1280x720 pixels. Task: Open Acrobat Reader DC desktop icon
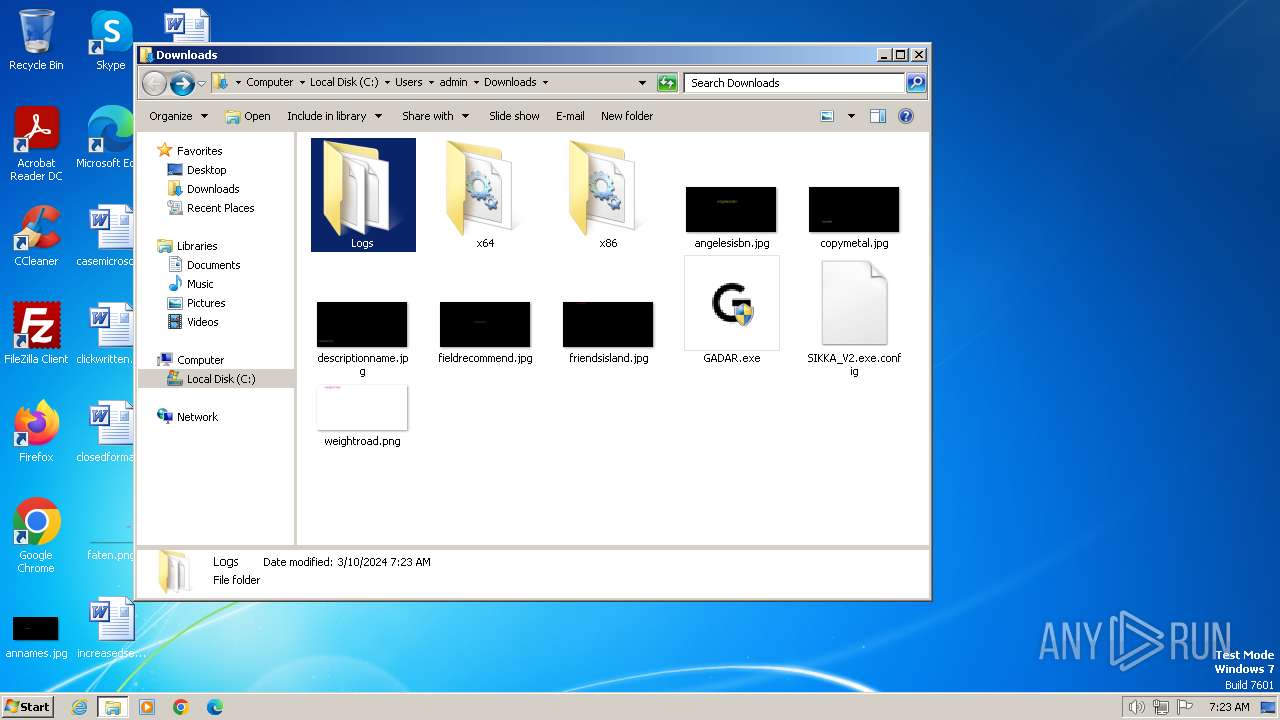[36, 144]
